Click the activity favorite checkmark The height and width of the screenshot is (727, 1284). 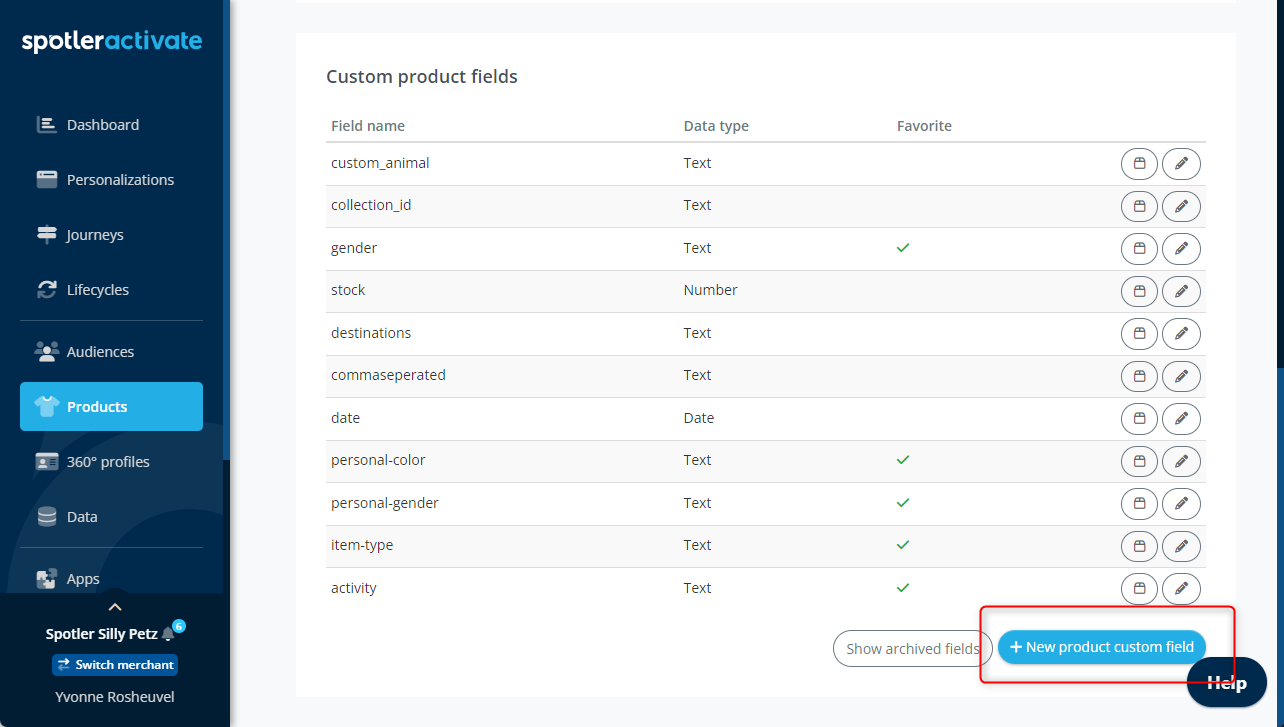pyautogui.click(x=903, y=588)
